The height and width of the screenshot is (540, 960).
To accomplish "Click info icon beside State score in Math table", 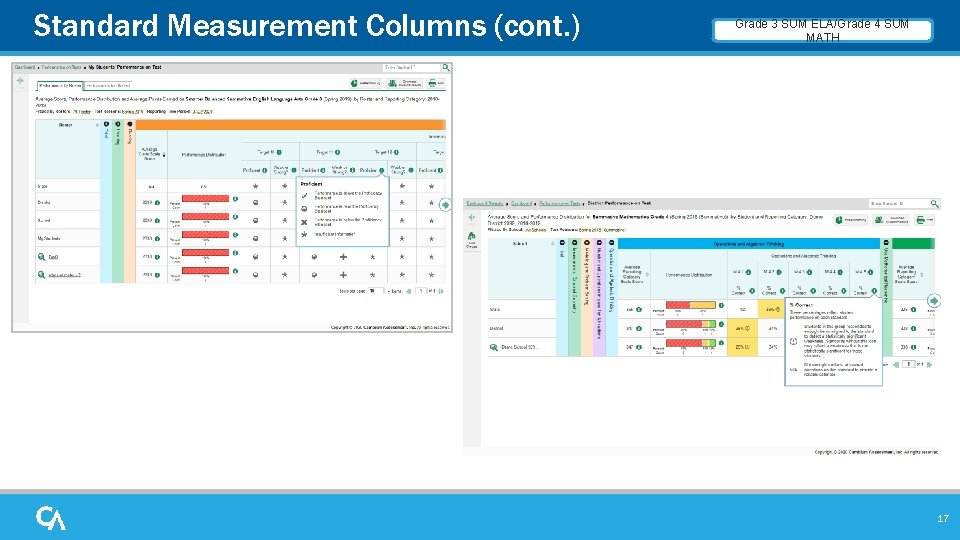I will tap(639, 310).
